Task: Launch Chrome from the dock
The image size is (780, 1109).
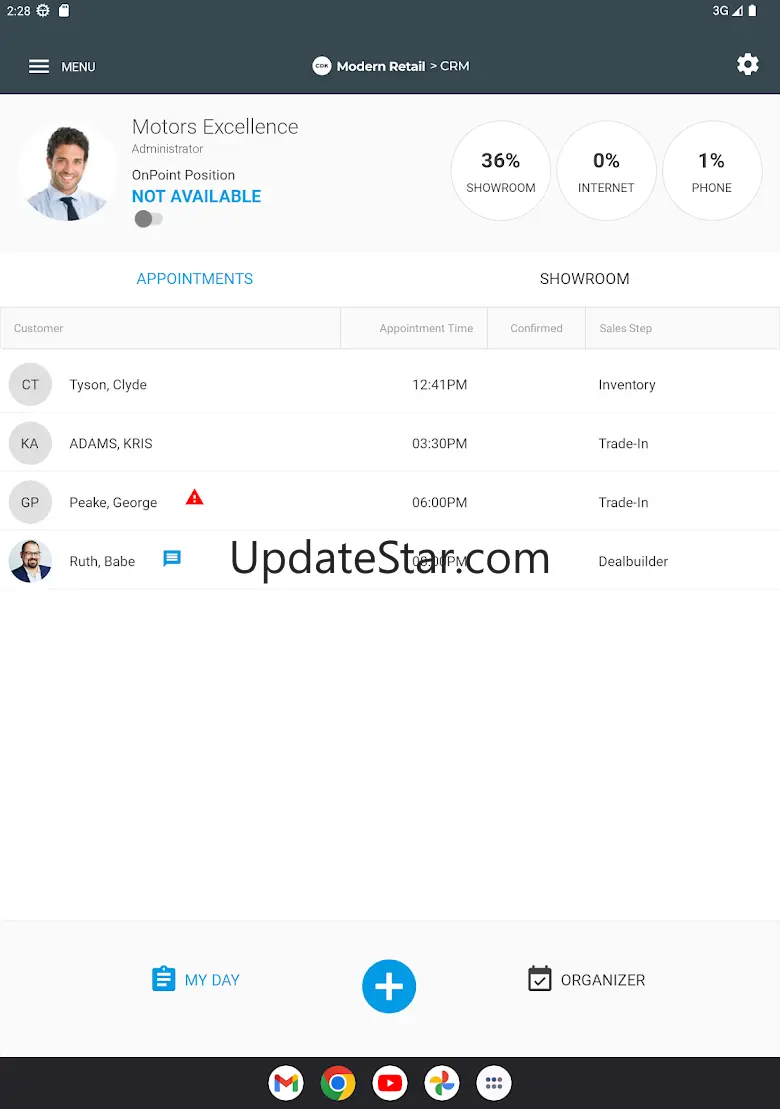Action: click(338, 1083)
